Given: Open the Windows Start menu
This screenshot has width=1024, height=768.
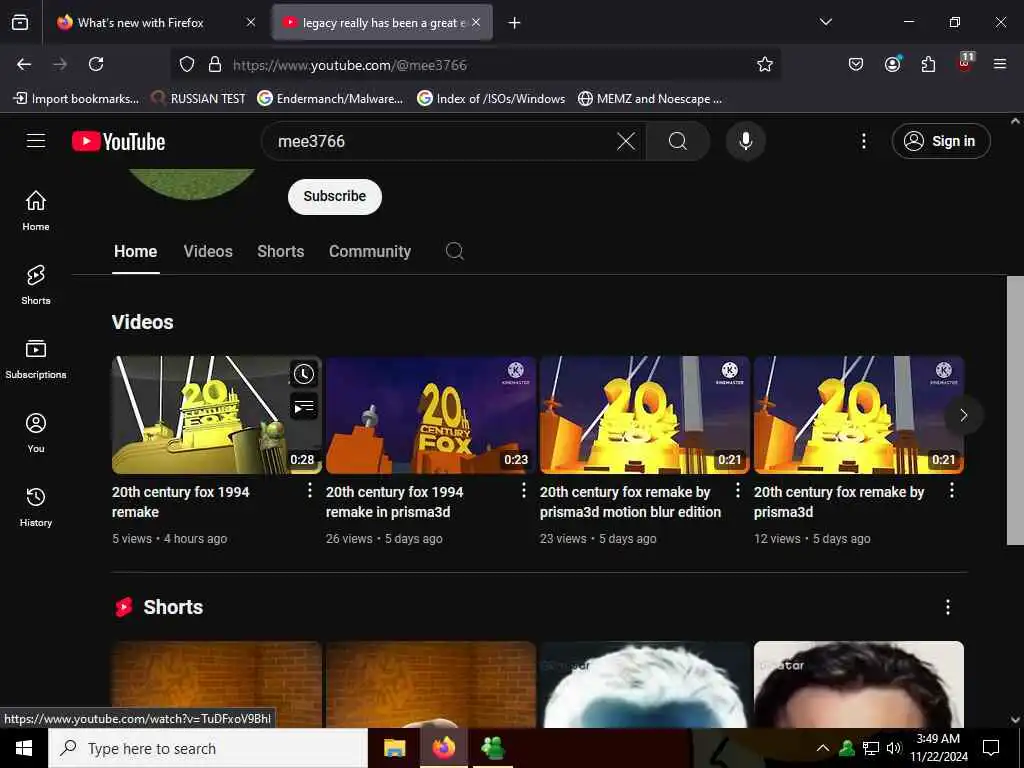Looking at the screenshot, I should pyautogui.click(x=24, y=748).
